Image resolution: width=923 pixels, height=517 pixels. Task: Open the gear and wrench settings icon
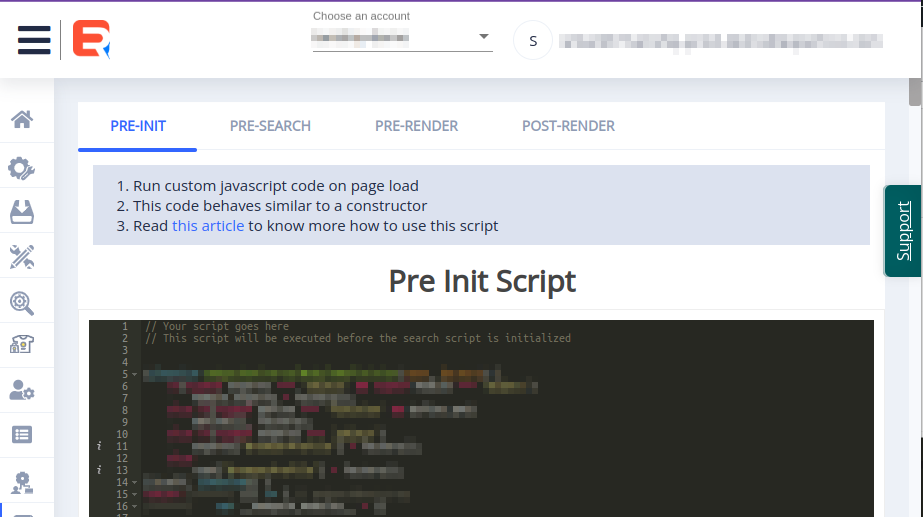pyautogui.click(x=22, y=168)
